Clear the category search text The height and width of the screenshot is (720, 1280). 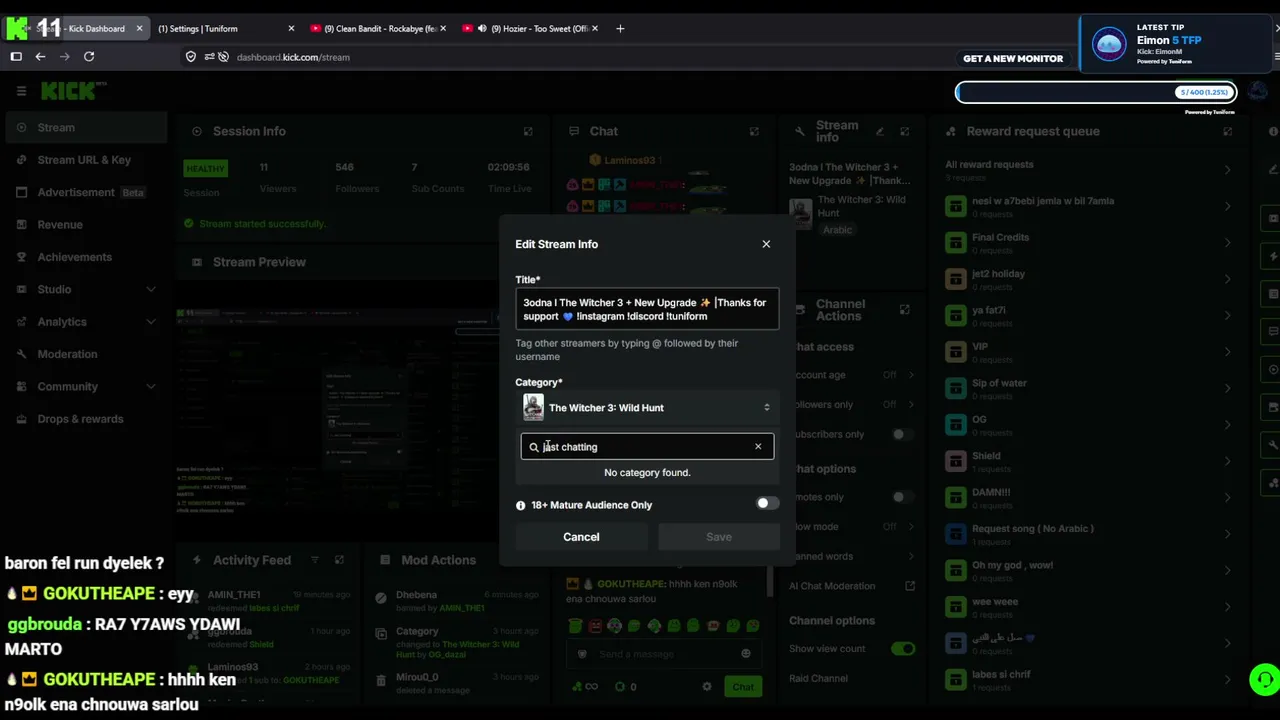(x=758, y=447)
